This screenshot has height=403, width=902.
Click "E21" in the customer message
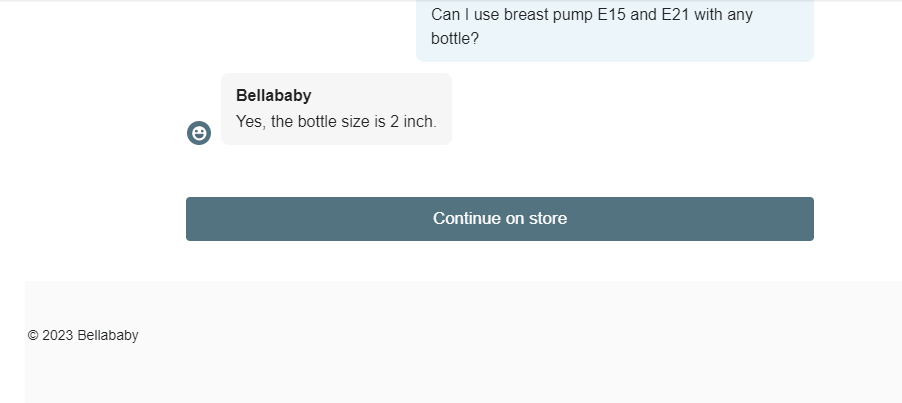(x=675, y=14)
